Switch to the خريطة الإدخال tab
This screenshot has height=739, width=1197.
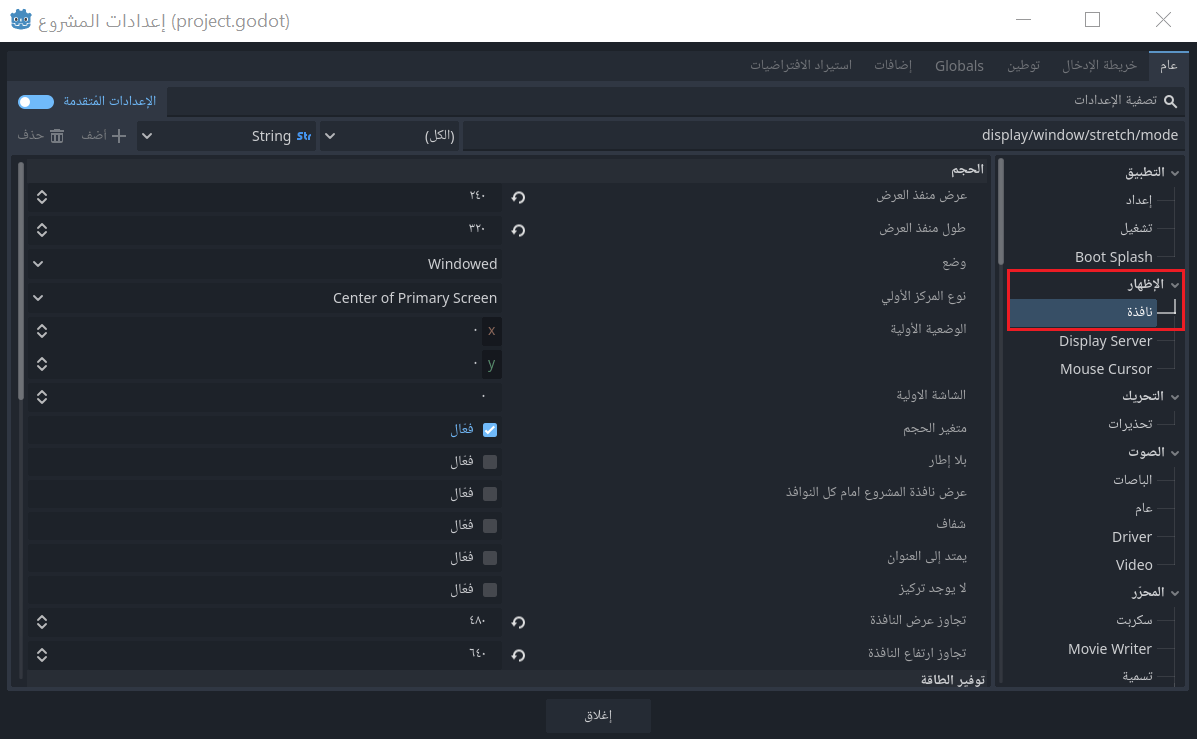point(1099,65)
